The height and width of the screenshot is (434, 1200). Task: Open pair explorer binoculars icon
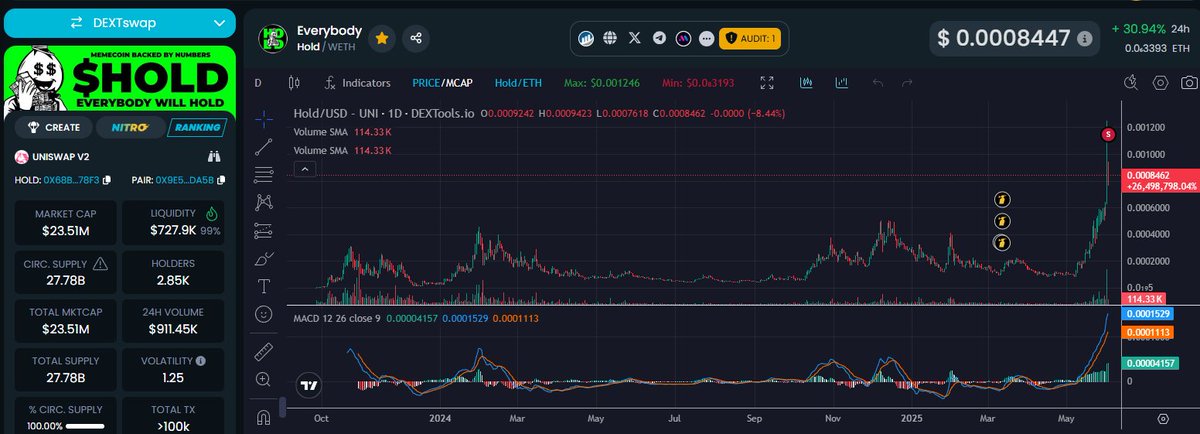pyautogui.click(x=213, y=156)
